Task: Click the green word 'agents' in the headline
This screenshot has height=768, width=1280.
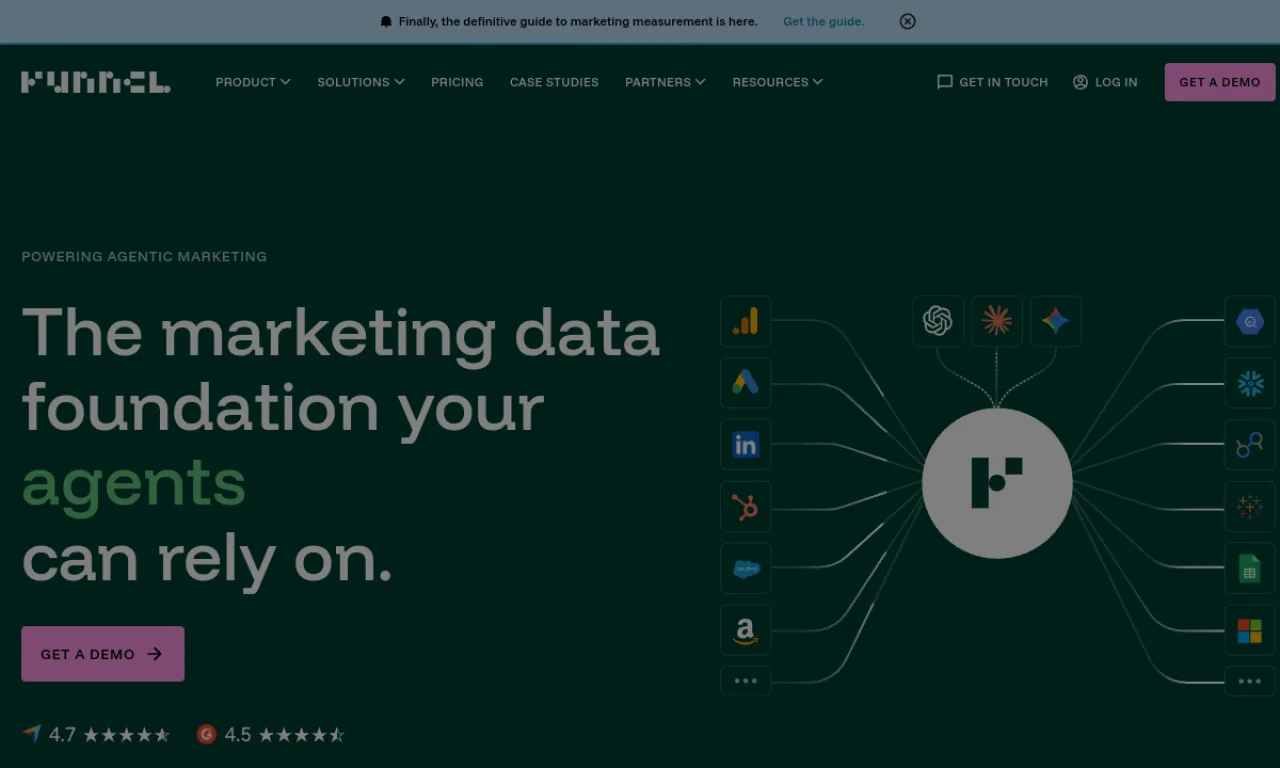Action: (134, 485)
